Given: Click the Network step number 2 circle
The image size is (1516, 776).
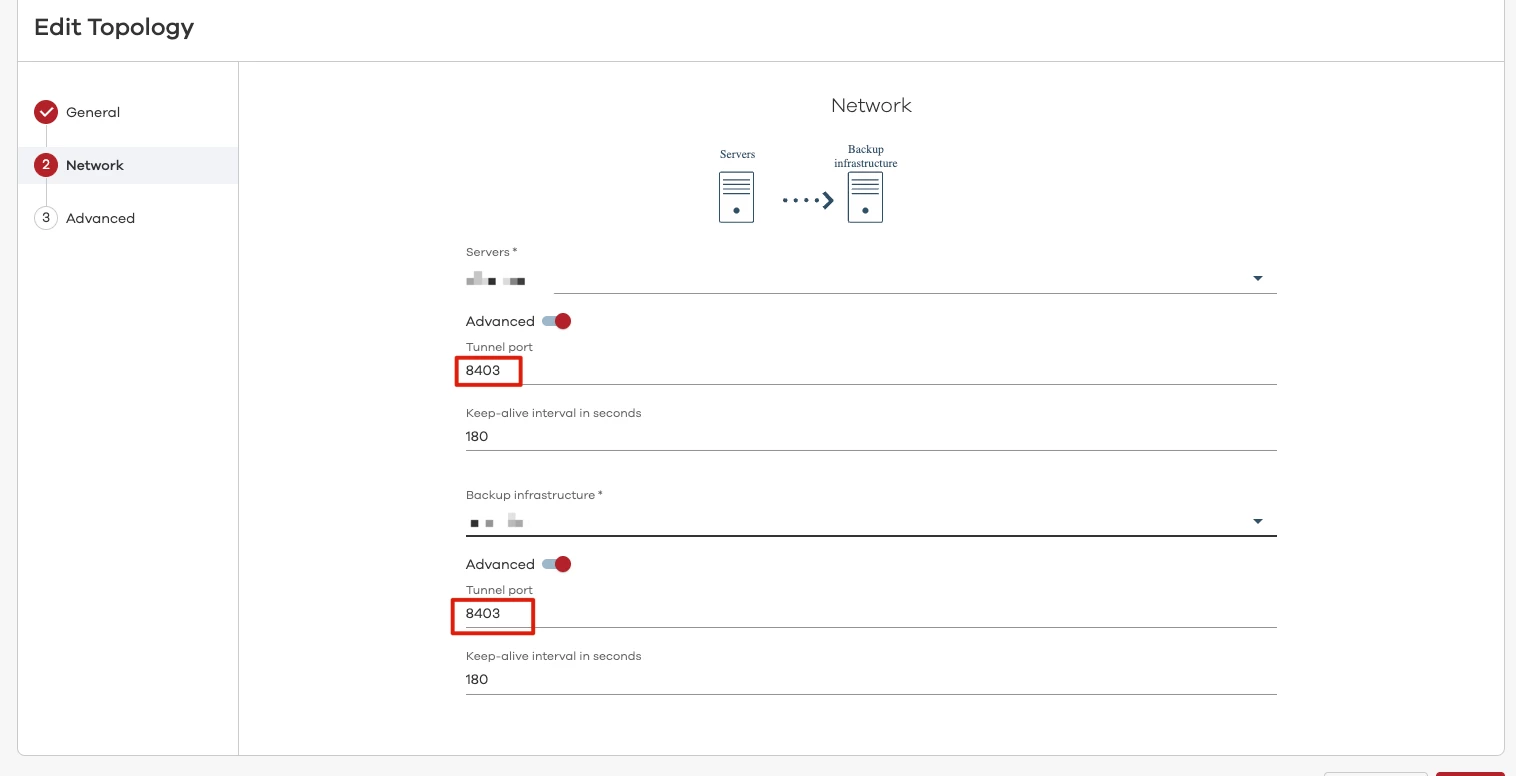Looking at the screenshot, I should tap(46, 165).
